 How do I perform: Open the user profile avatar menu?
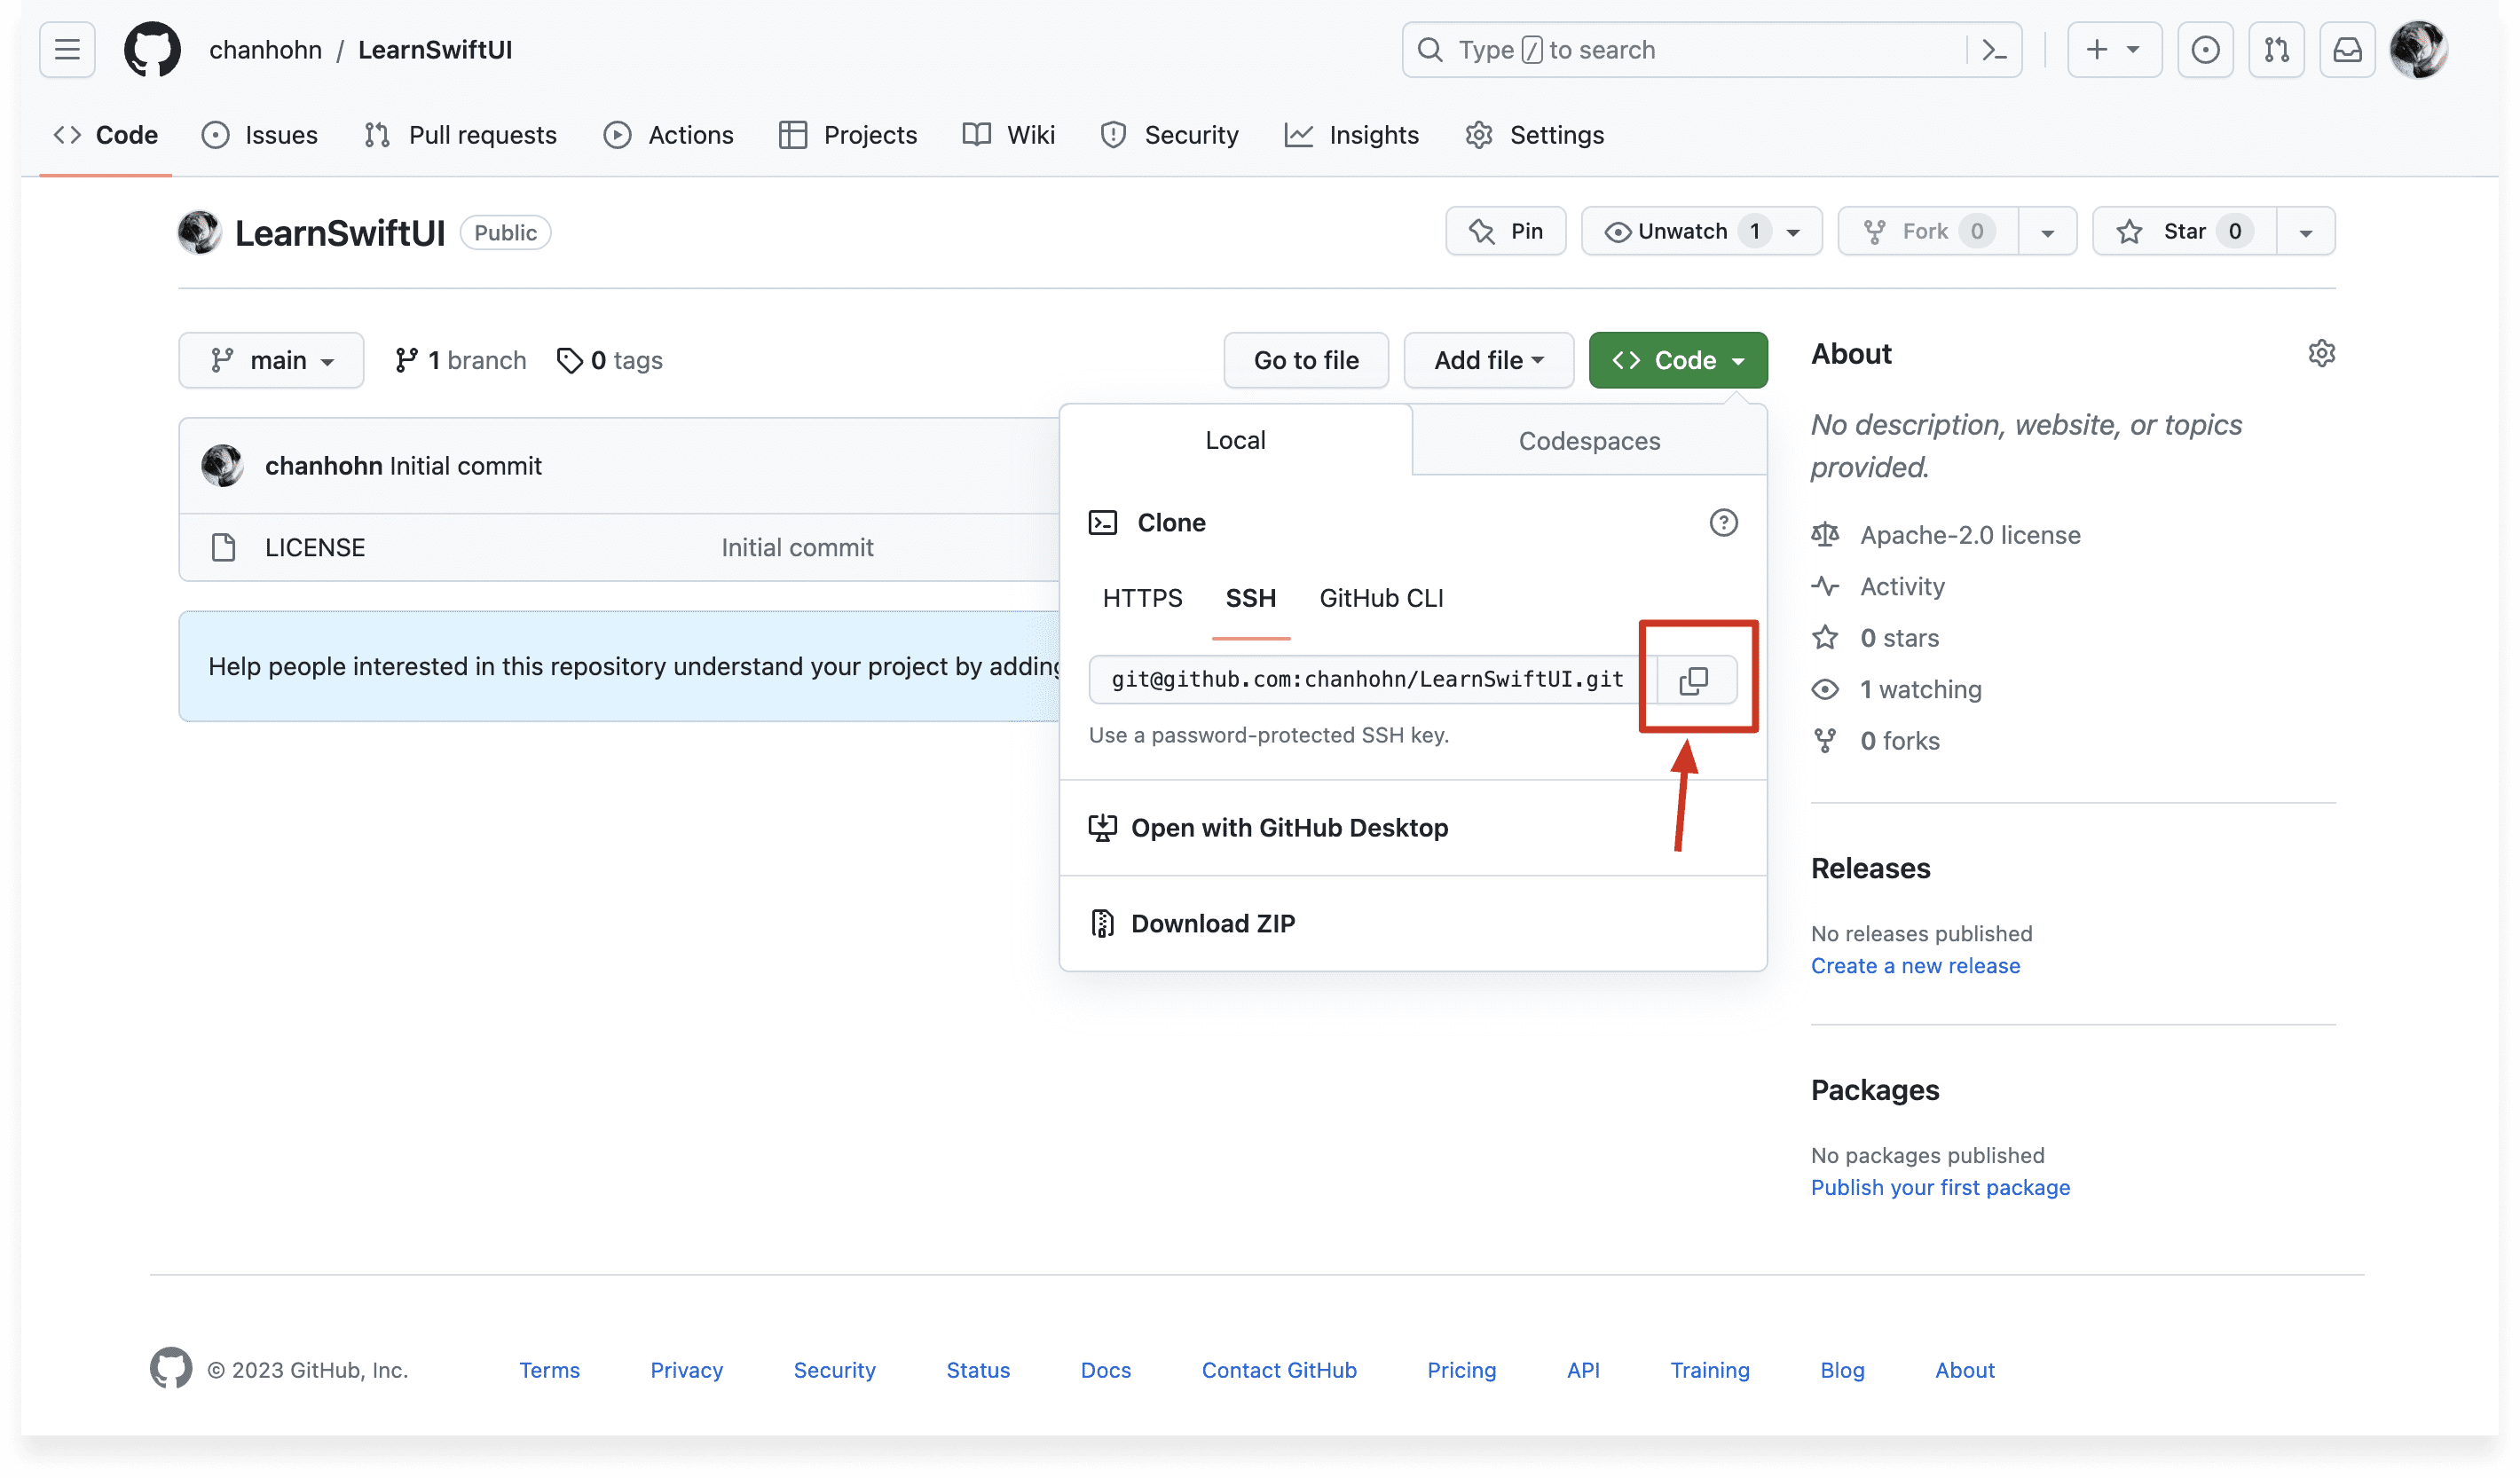2418,49
